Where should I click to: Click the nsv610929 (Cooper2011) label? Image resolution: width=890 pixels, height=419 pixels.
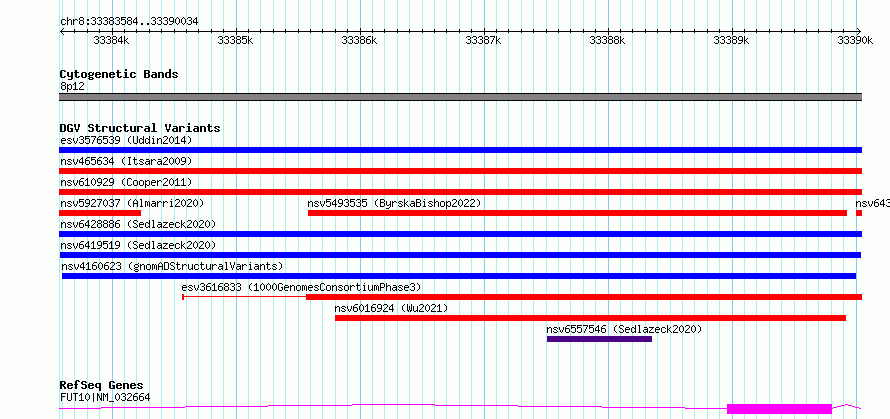tap(126, 182)
